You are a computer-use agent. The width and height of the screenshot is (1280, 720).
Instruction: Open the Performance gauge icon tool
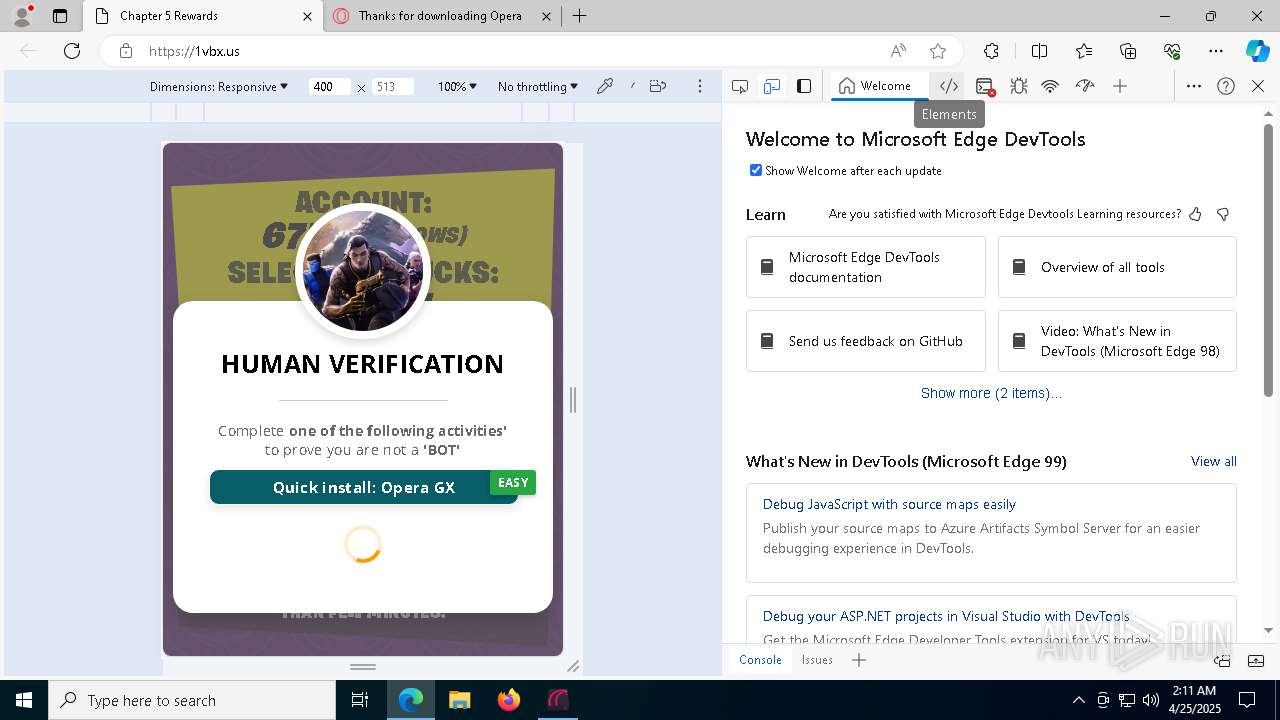click(x=1085, y=86)
